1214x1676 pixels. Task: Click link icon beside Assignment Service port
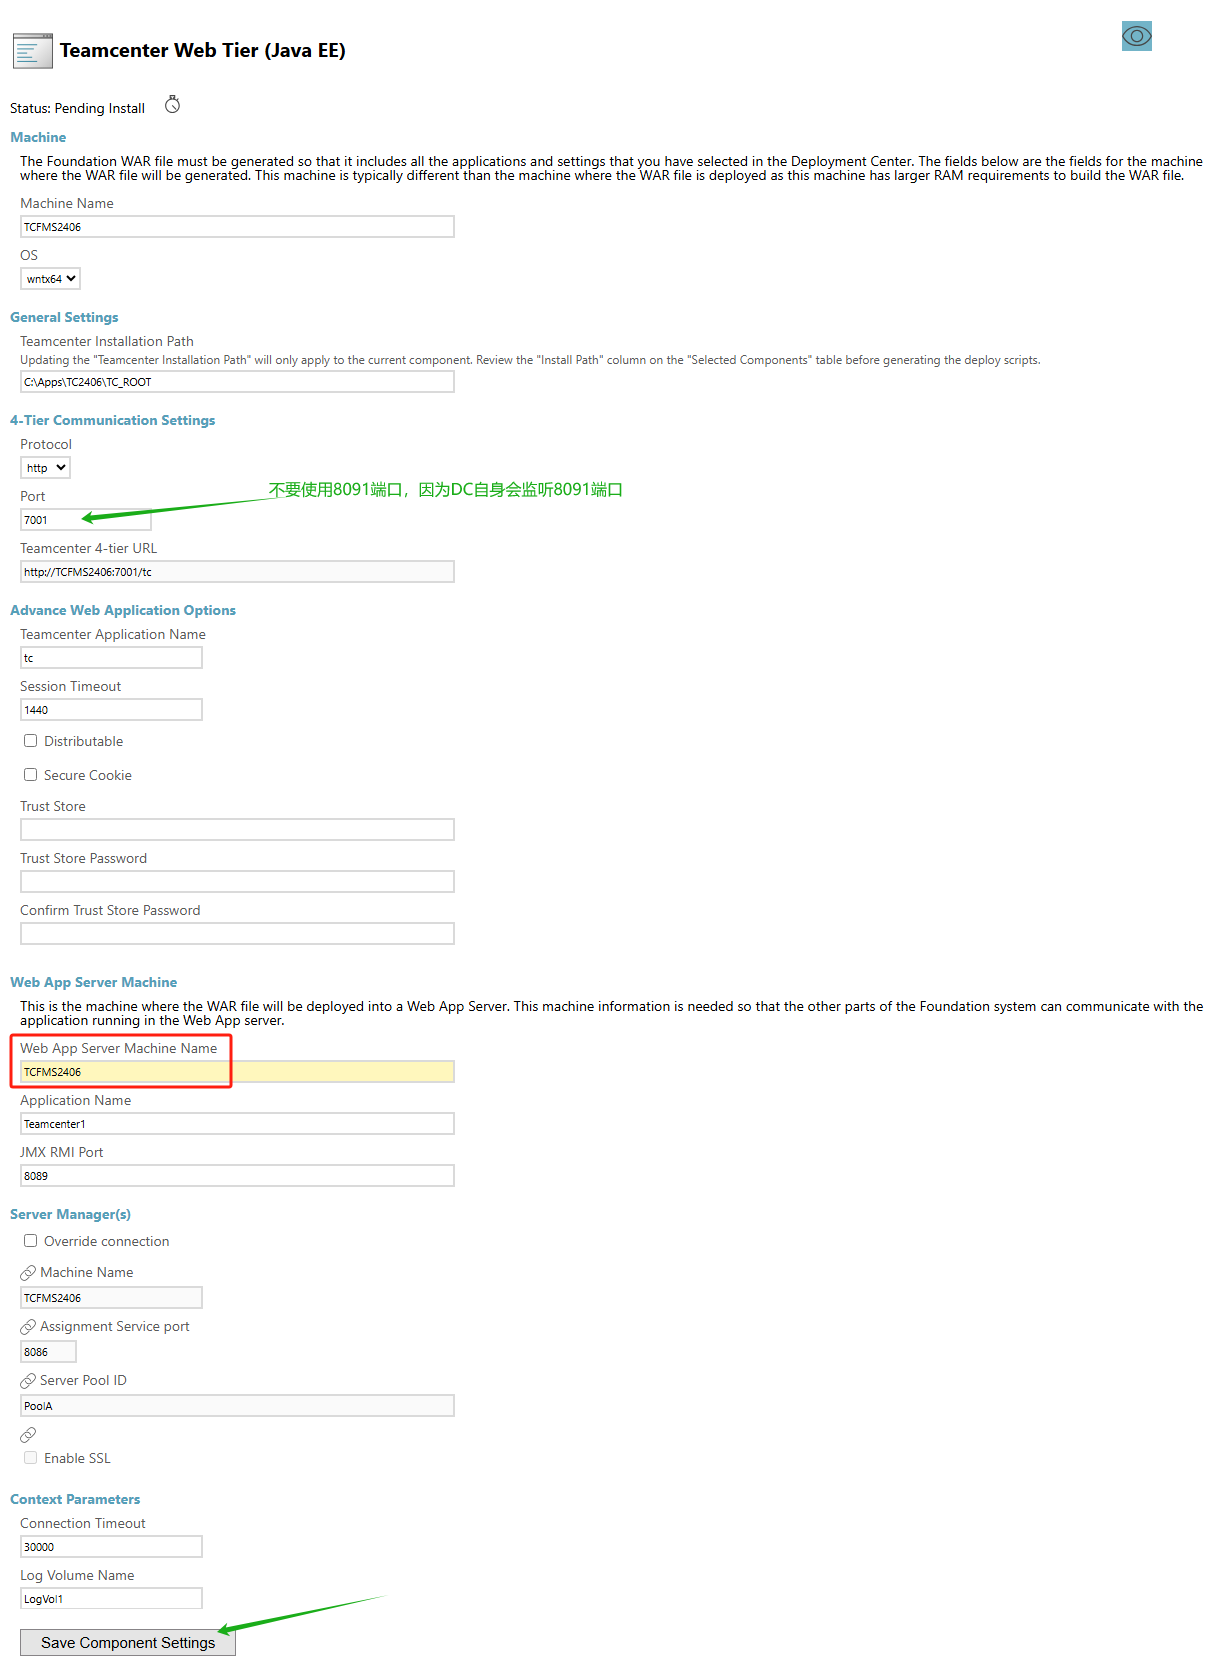click(x=28, y=1327)
